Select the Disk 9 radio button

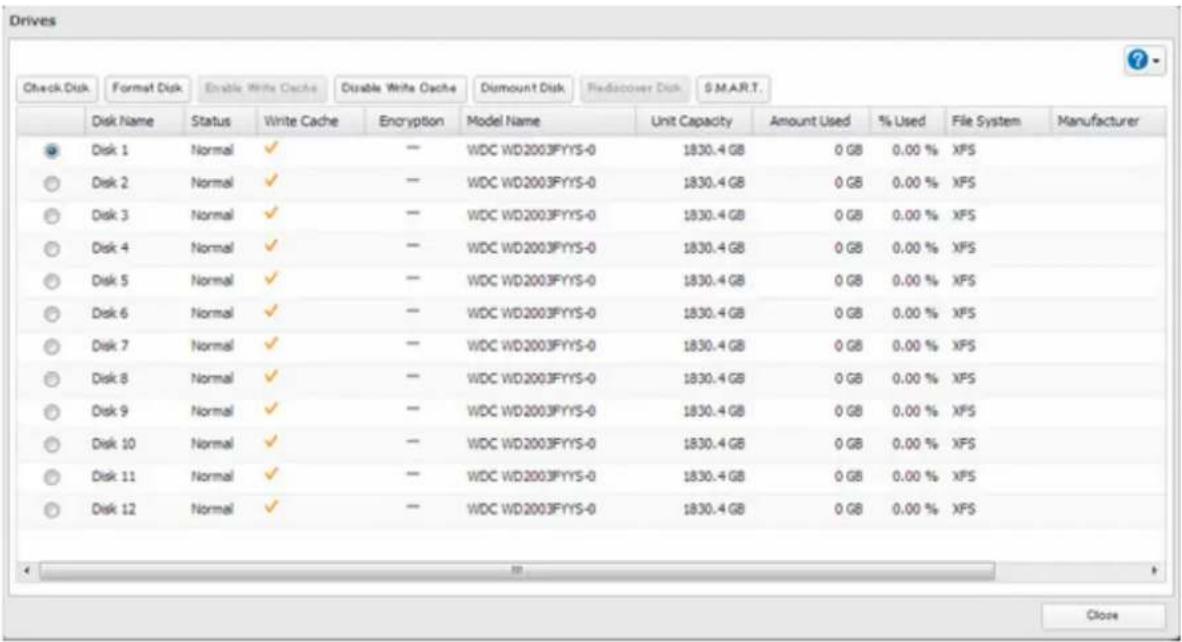pos(51,412)
